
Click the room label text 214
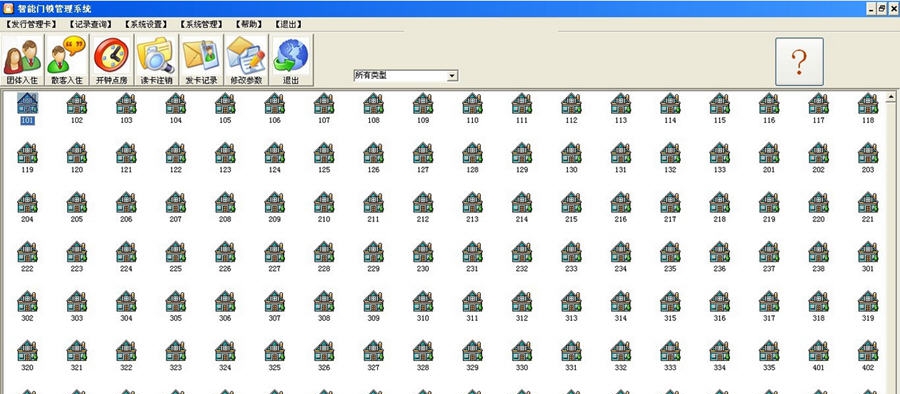tap(522, 219)
